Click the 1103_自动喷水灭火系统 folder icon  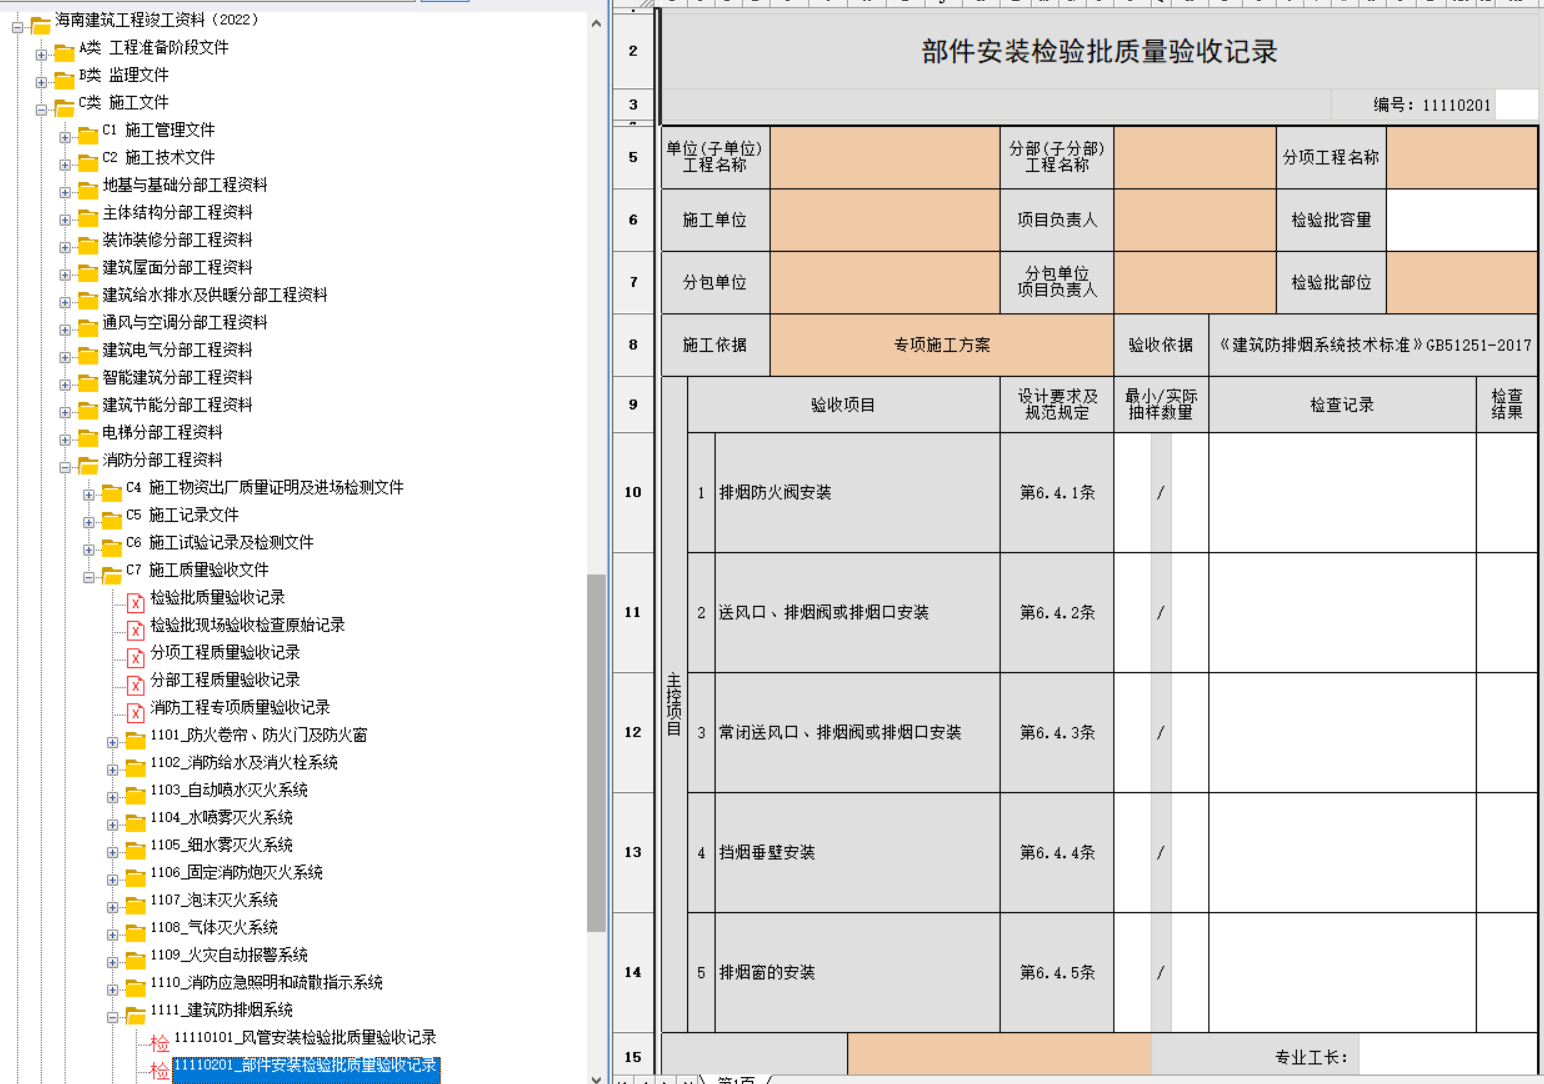tap(136, 794)
